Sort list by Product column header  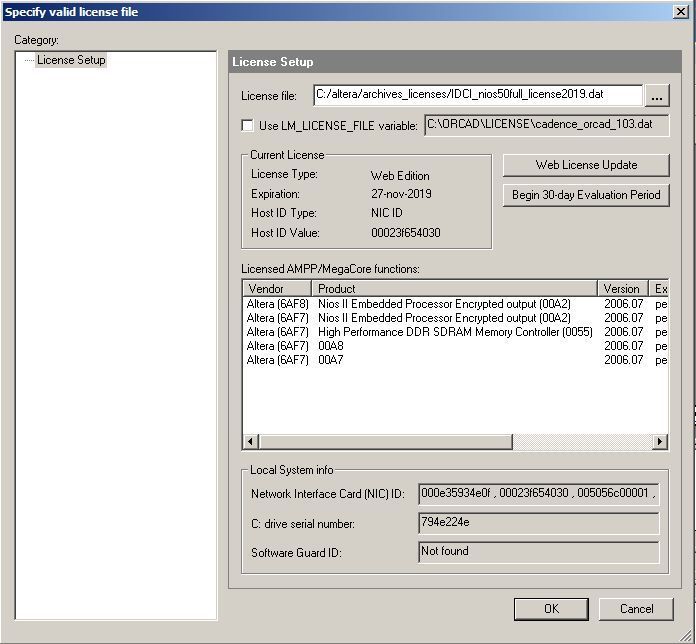coord(454,289)
